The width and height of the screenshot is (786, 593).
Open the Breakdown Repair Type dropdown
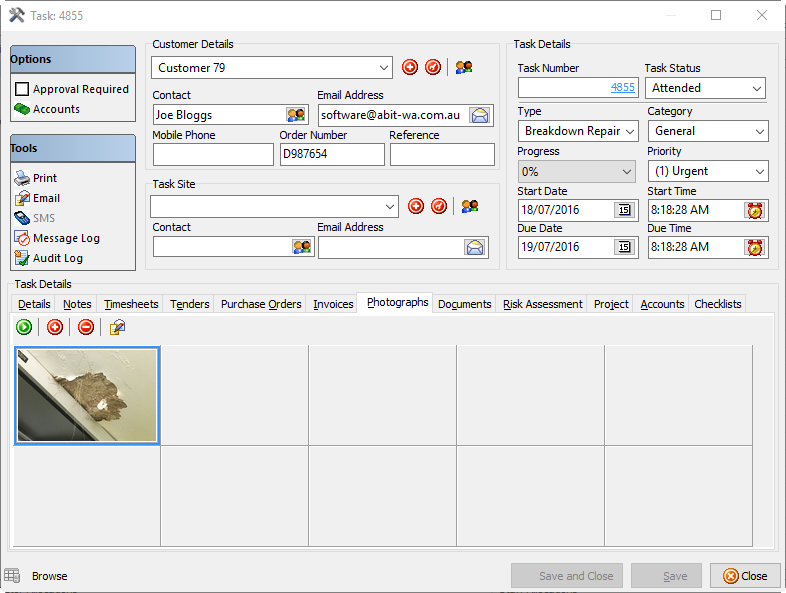point(629,131)
